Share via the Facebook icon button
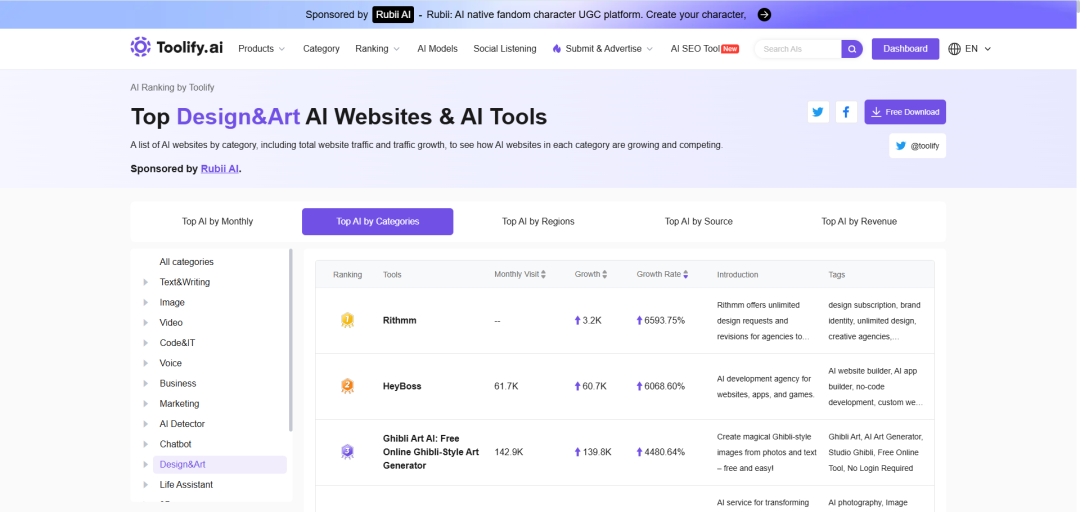 [846, 112]
